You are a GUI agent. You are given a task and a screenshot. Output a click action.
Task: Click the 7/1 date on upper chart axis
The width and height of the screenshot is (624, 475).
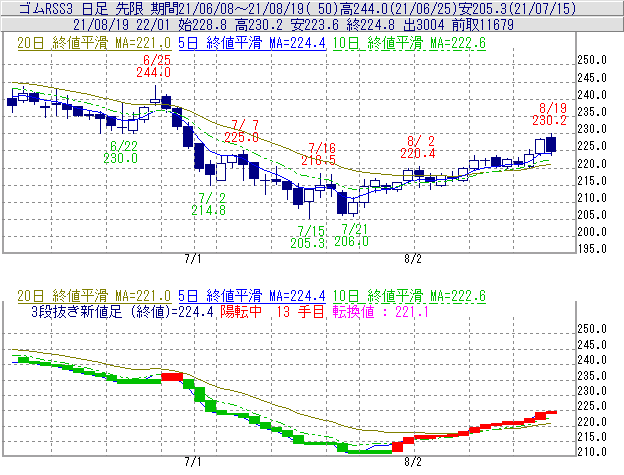[193, 259]
